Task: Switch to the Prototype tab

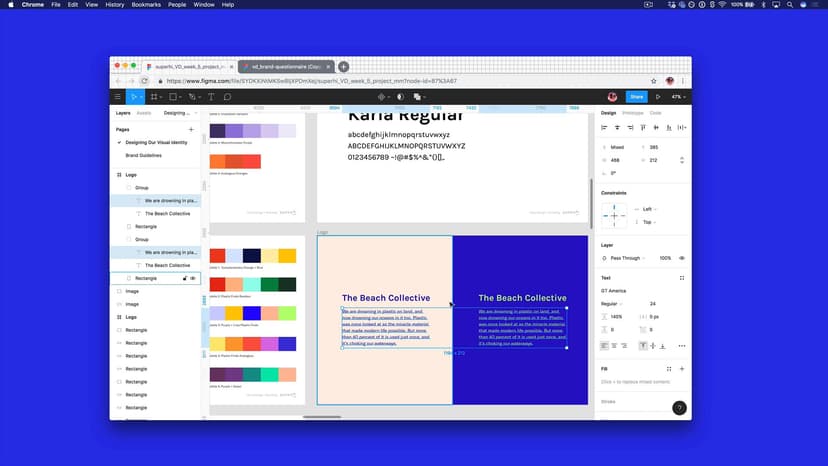Action: pos(632,113)
